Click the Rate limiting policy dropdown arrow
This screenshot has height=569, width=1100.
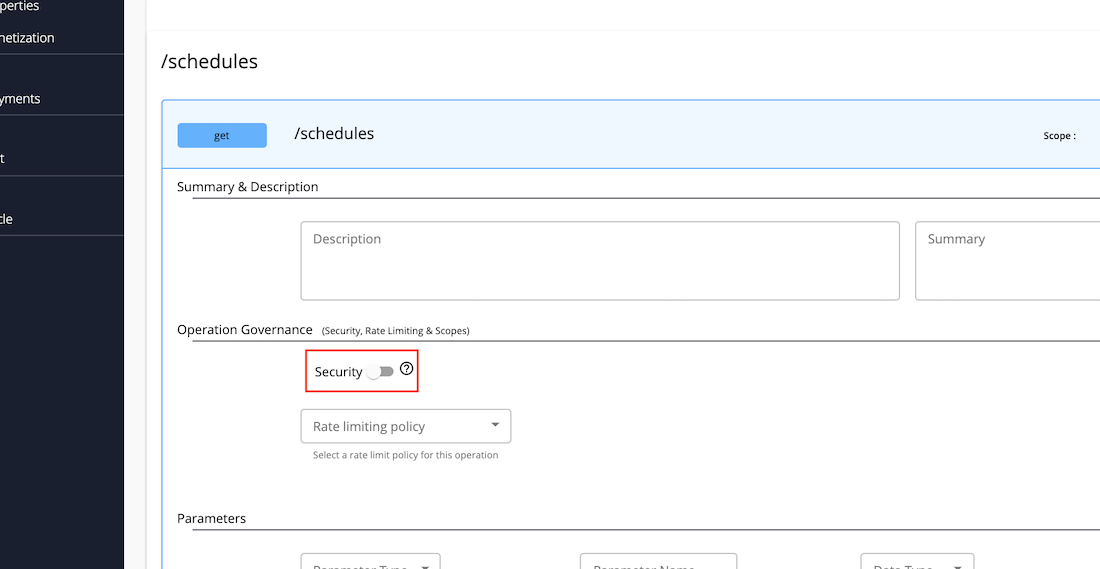coord(495,425)
